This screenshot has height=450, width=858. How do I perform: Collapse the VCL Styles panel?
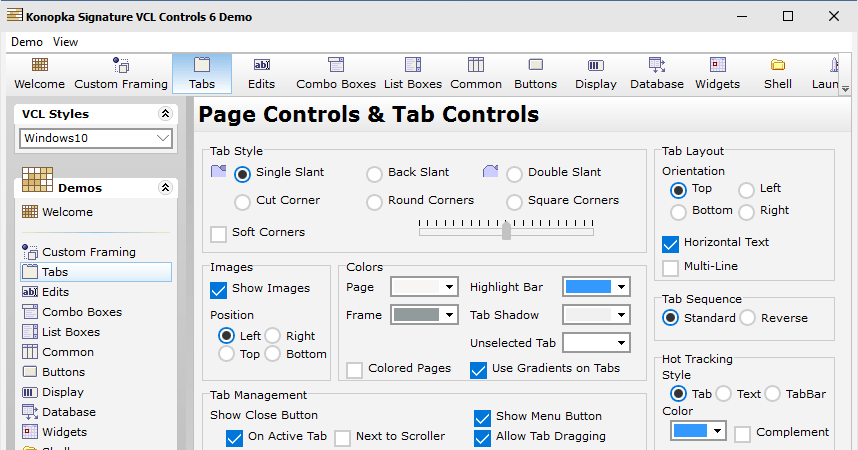165,113
